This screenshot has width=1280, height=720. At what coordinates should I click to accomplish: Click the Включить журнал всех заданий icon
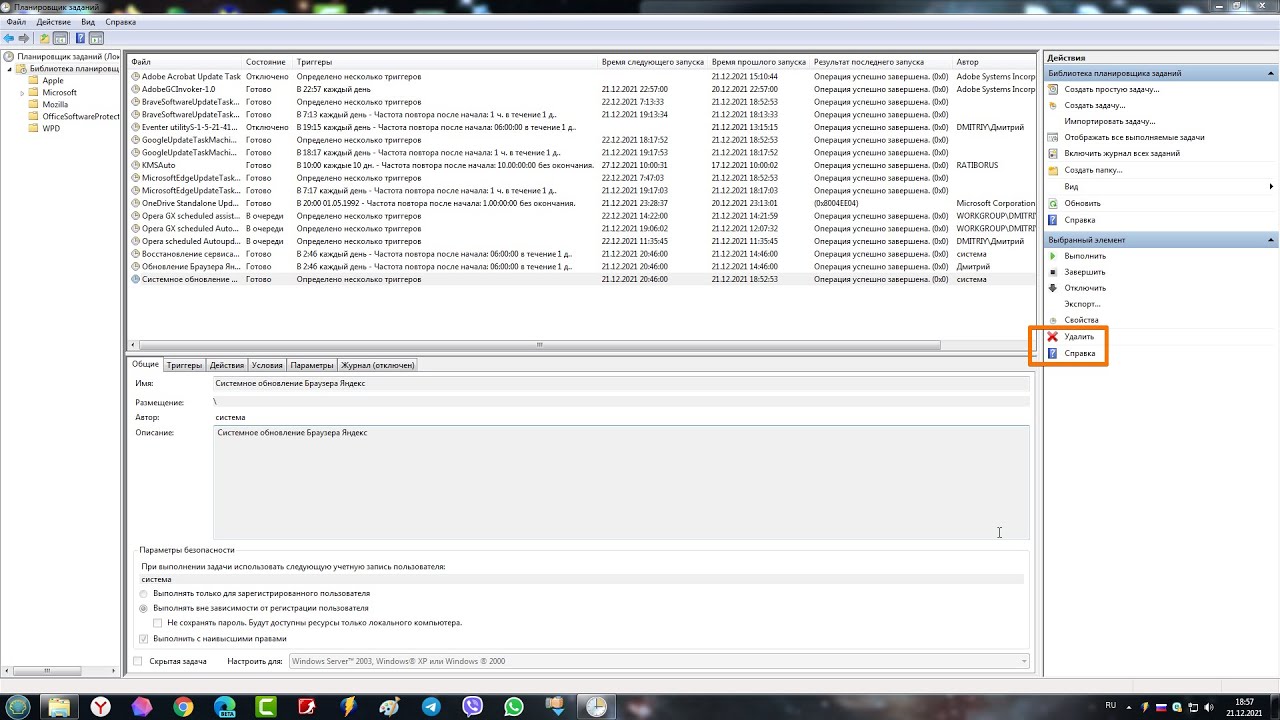point(1053,153)
